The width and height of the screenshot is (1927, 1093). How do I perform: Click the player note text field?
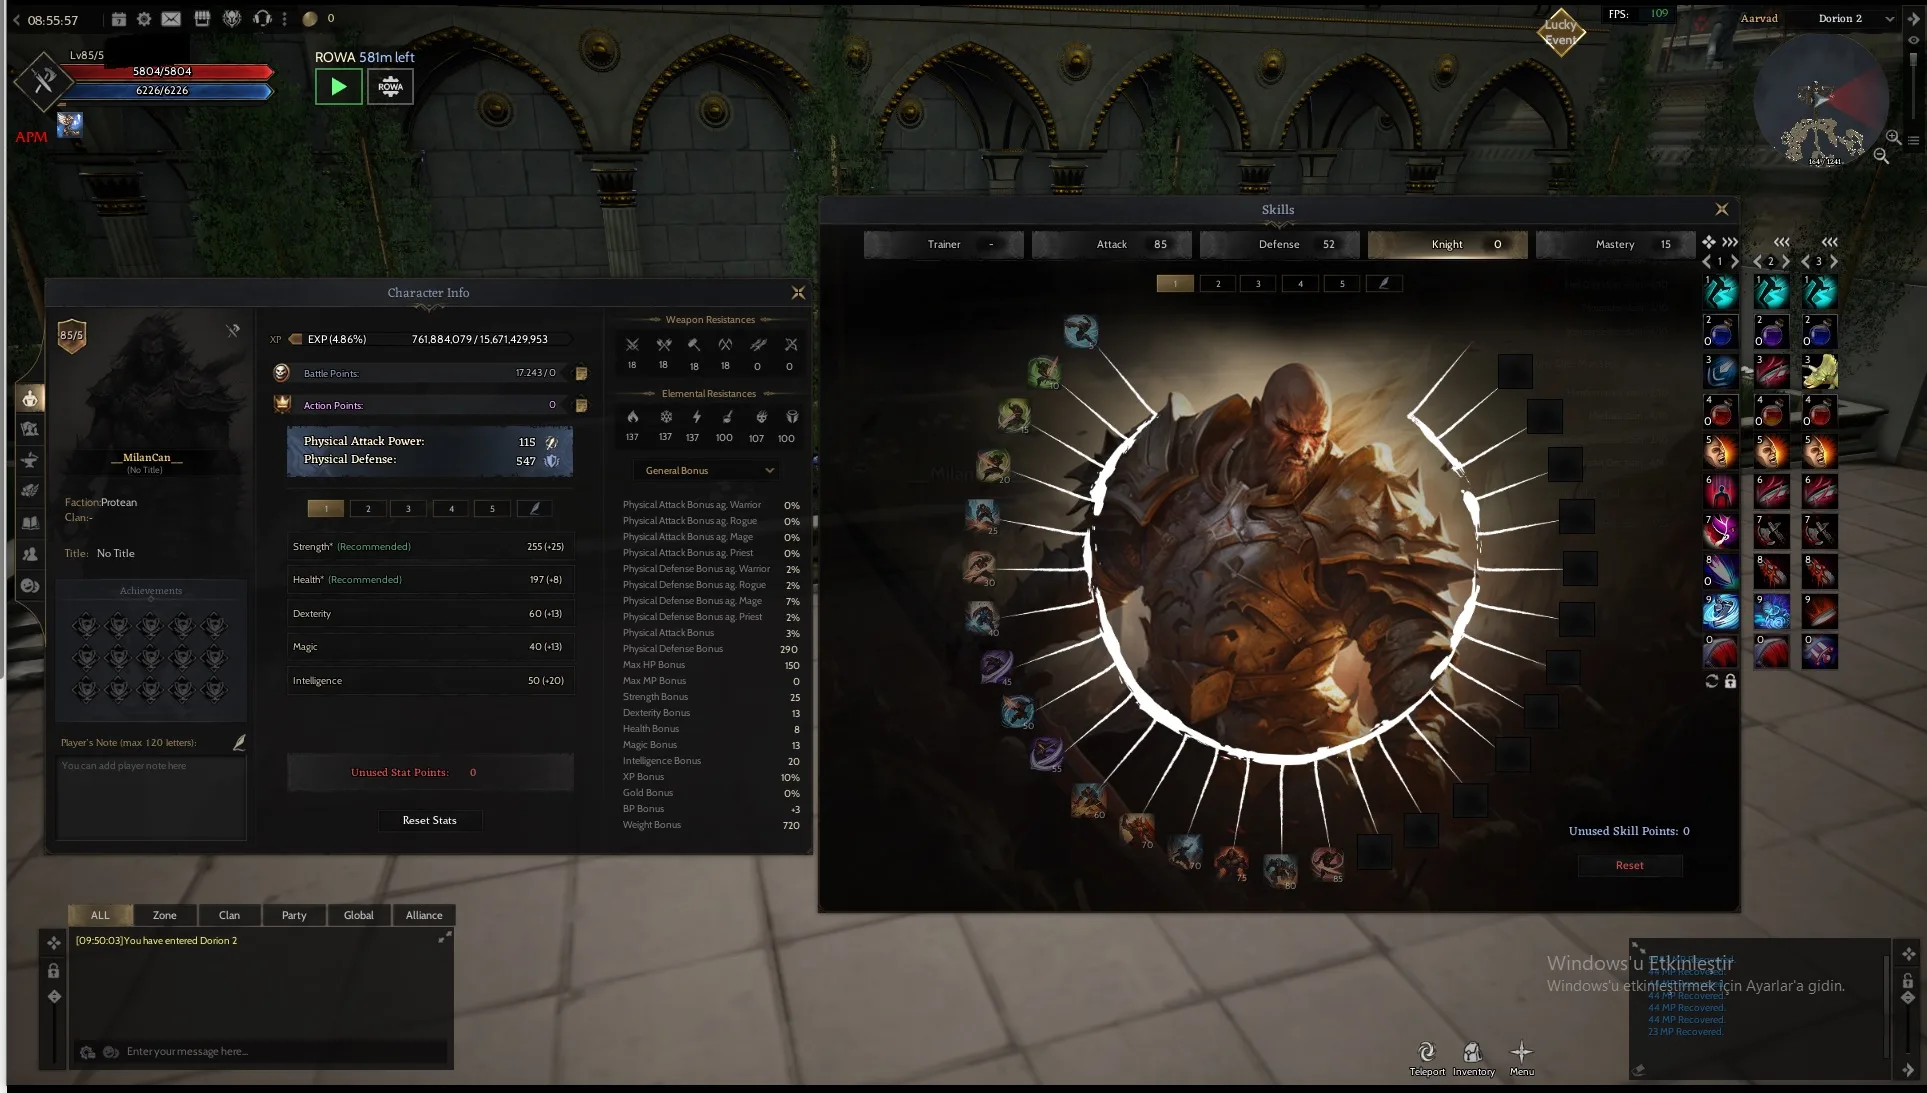pyautogui.click(x=151, y=797)
